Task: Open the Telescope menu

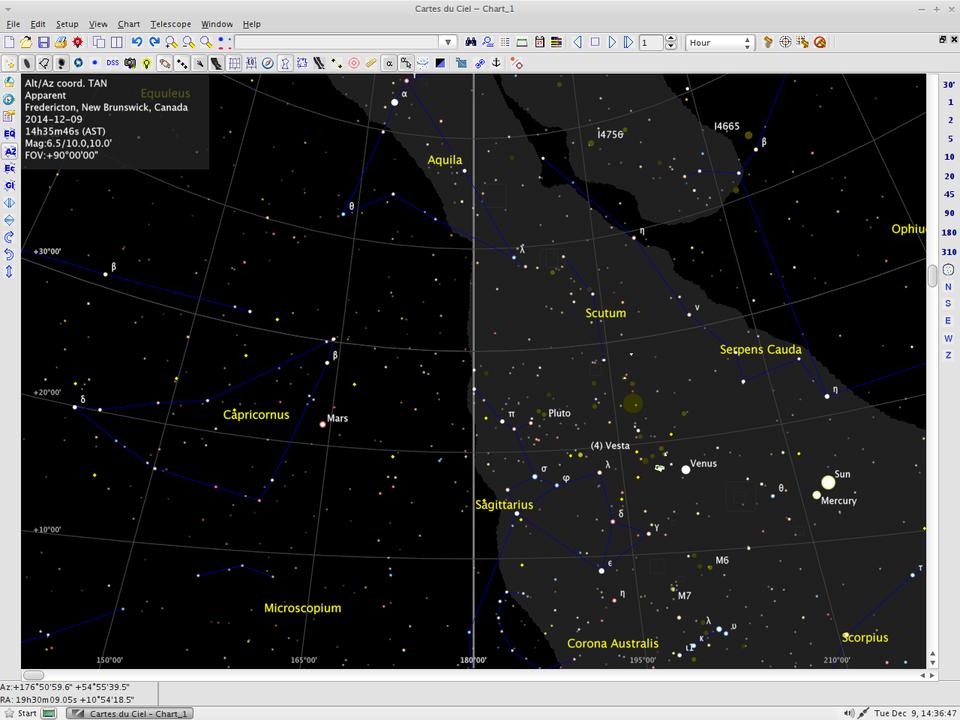Action: [170, 24]
